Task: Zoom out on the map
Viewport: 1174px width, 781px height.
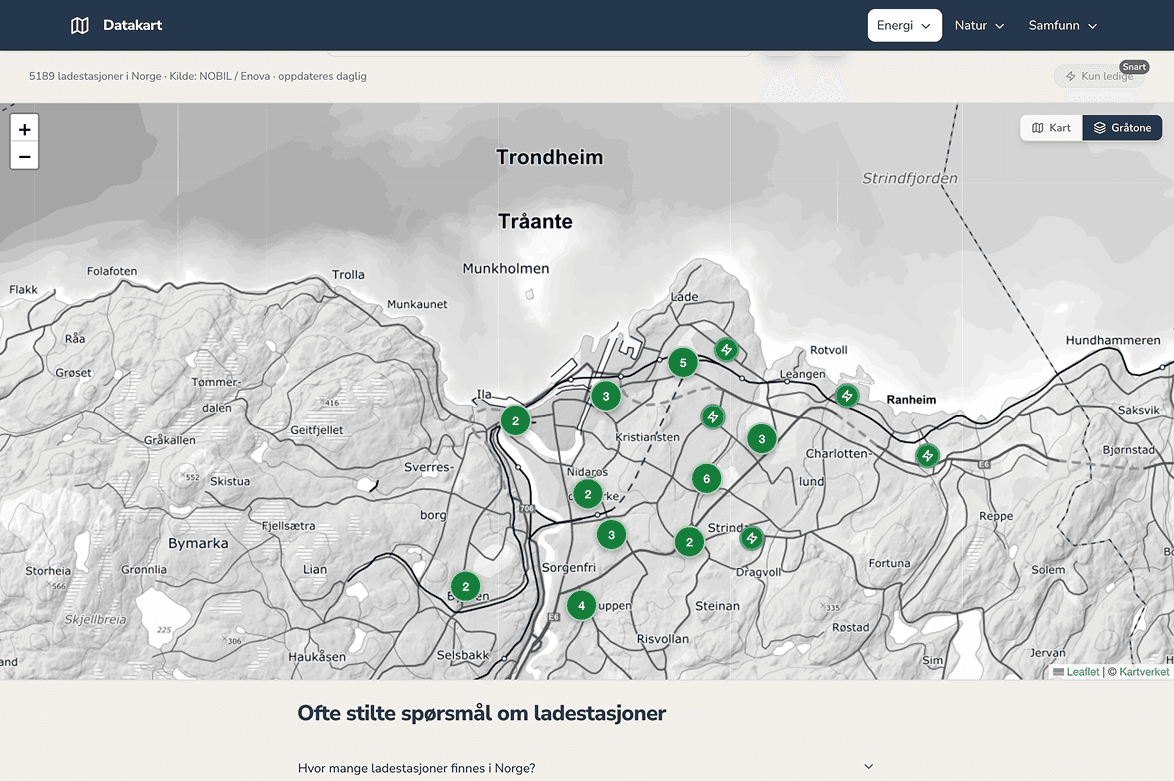Action: tap(25, 156)
